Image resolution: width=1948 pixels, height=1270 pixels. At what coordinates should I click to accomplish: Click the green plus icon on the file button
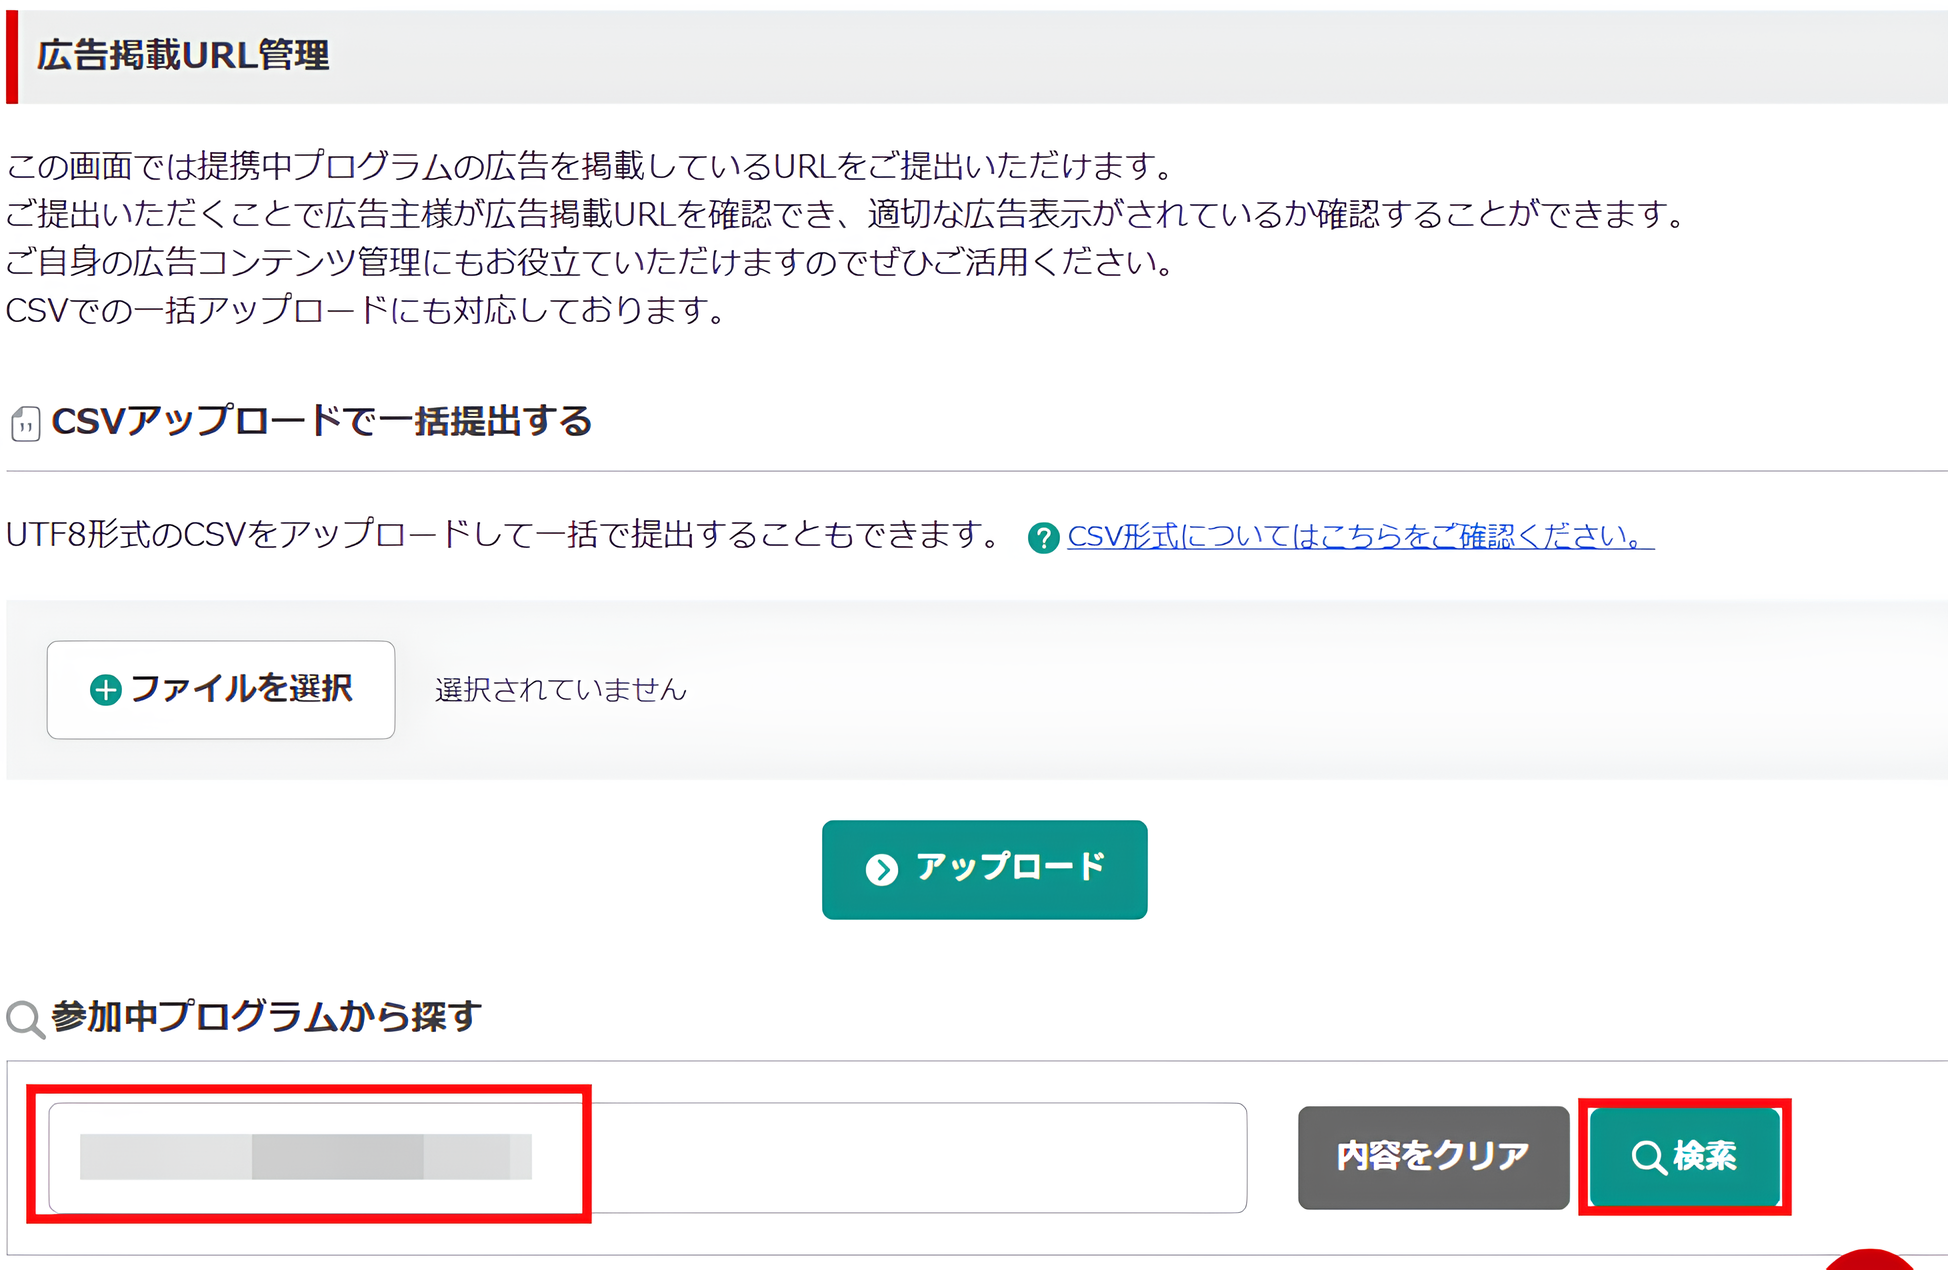click(106, 690)
